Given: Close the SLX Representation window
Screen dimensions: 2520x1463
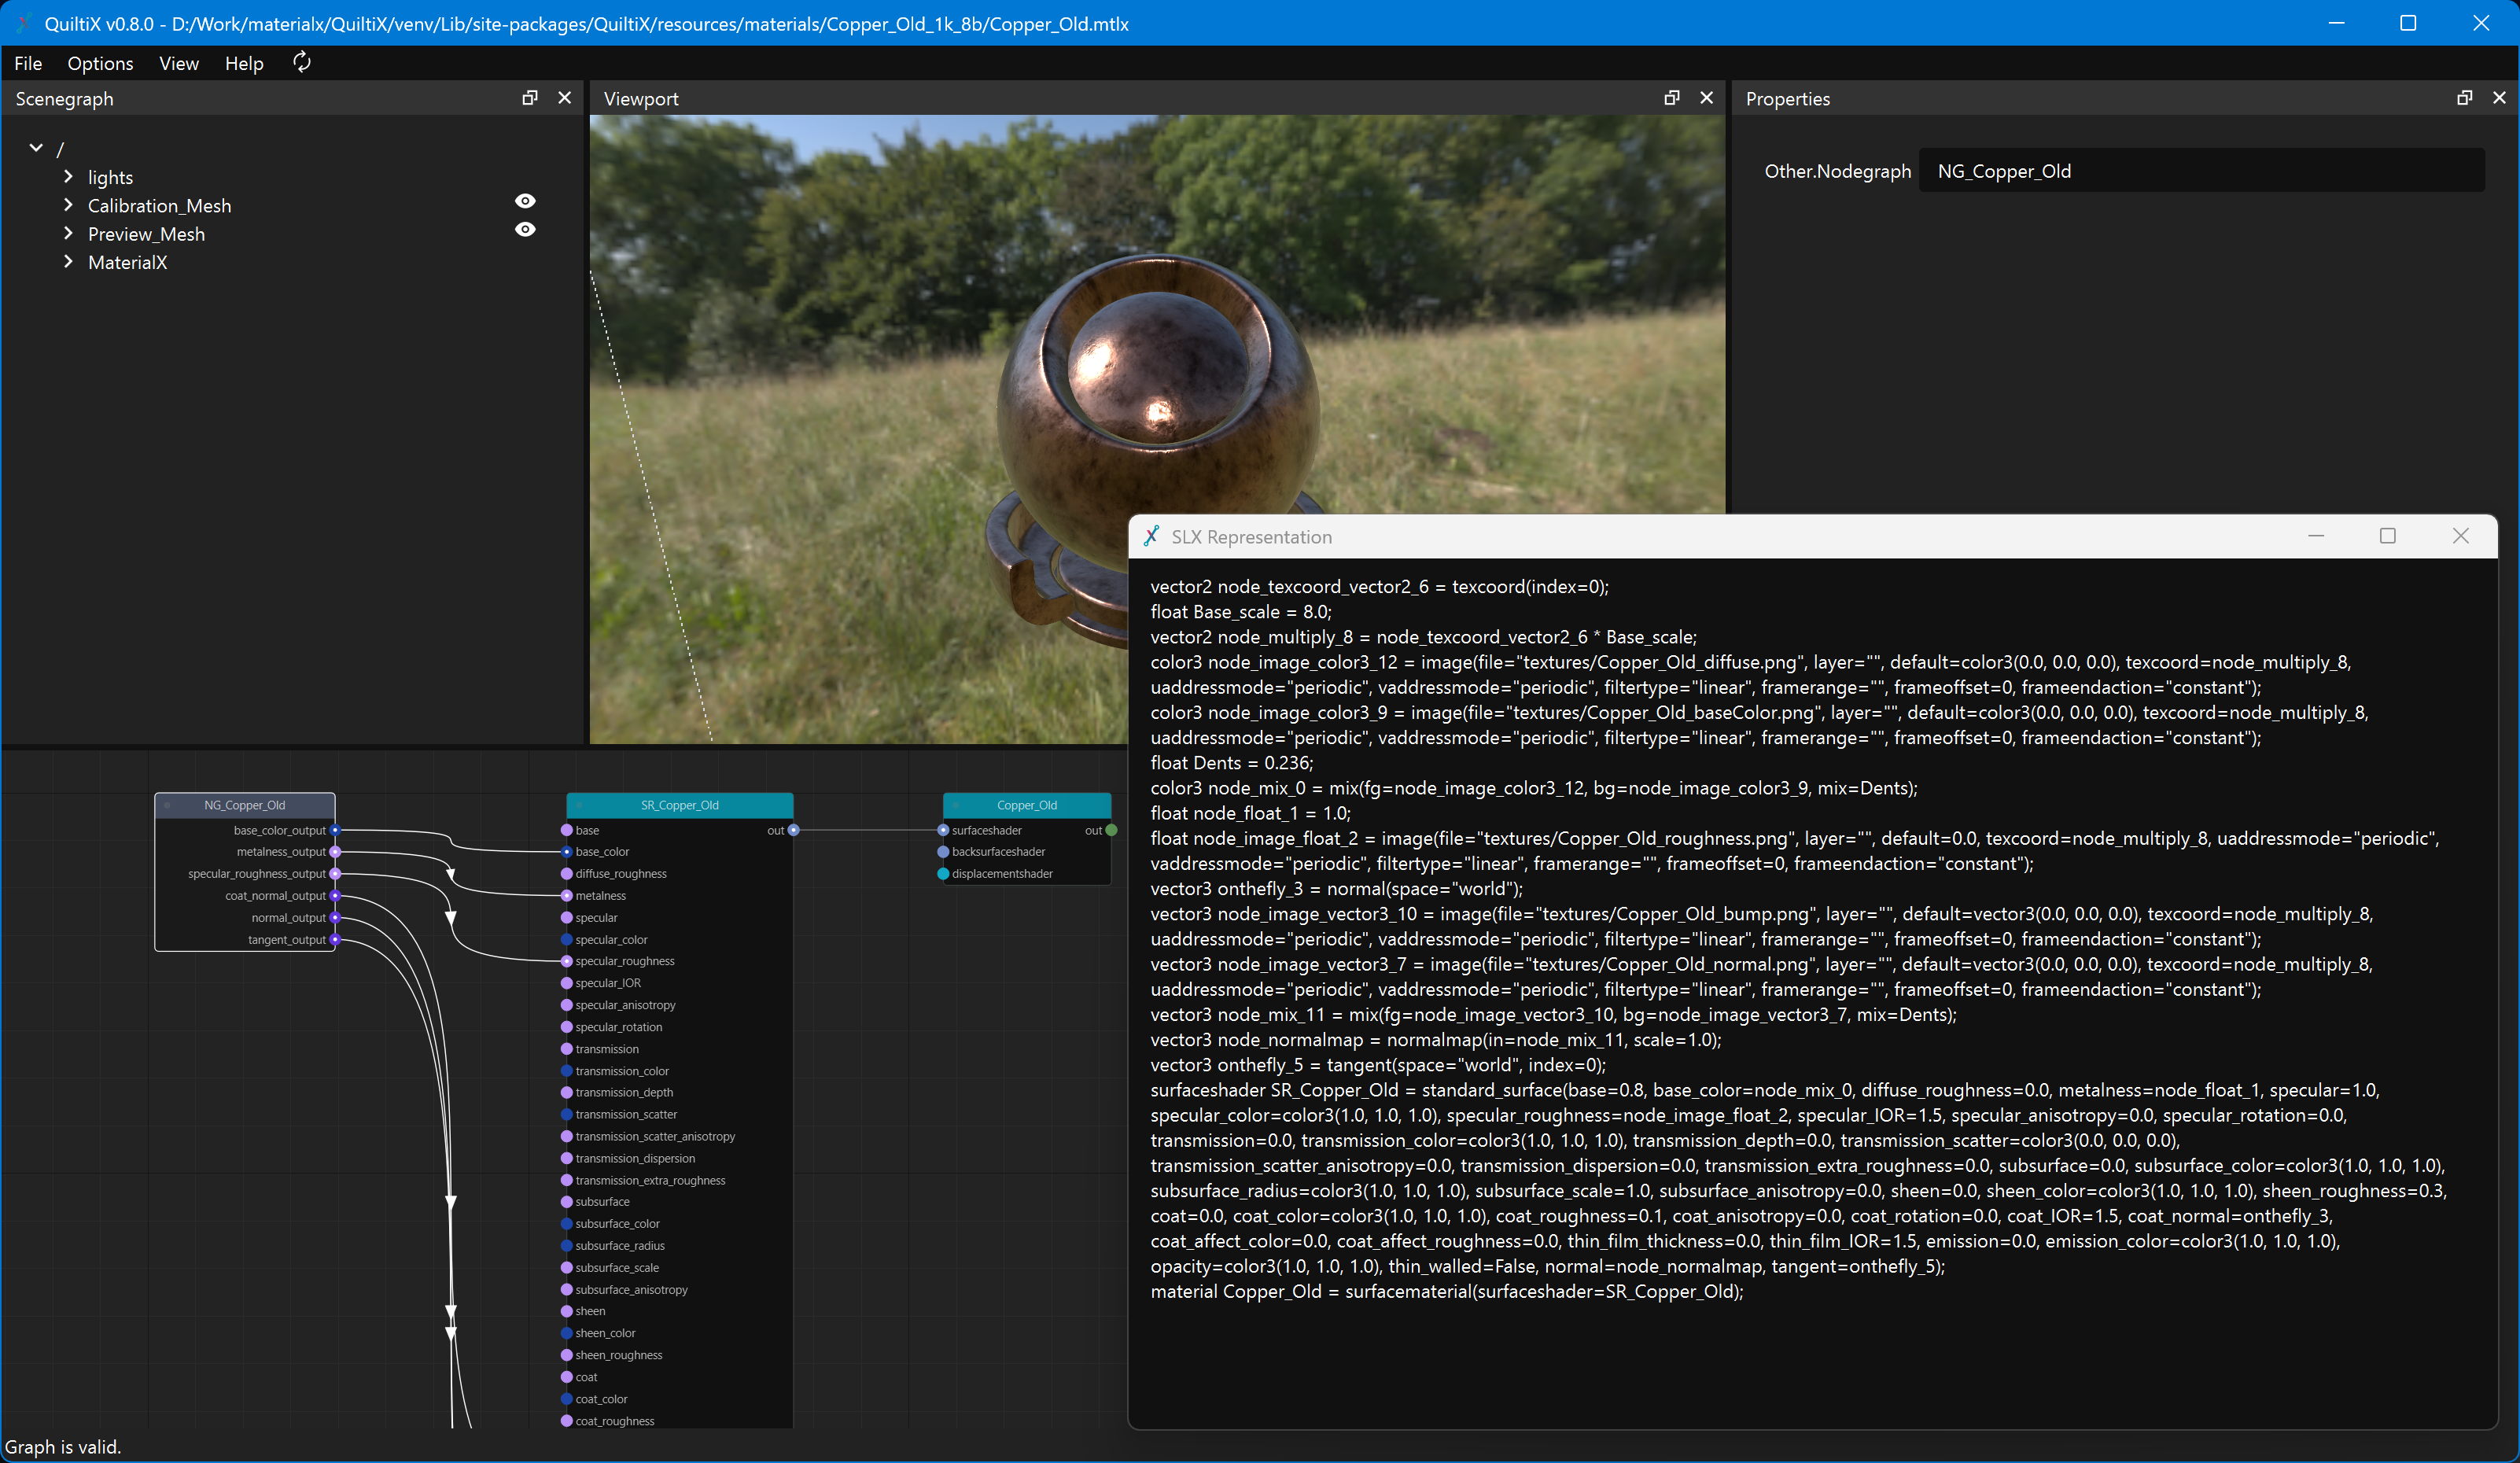Looking at the screenshot, I should pyautogui.click(x=2461, y=536).
